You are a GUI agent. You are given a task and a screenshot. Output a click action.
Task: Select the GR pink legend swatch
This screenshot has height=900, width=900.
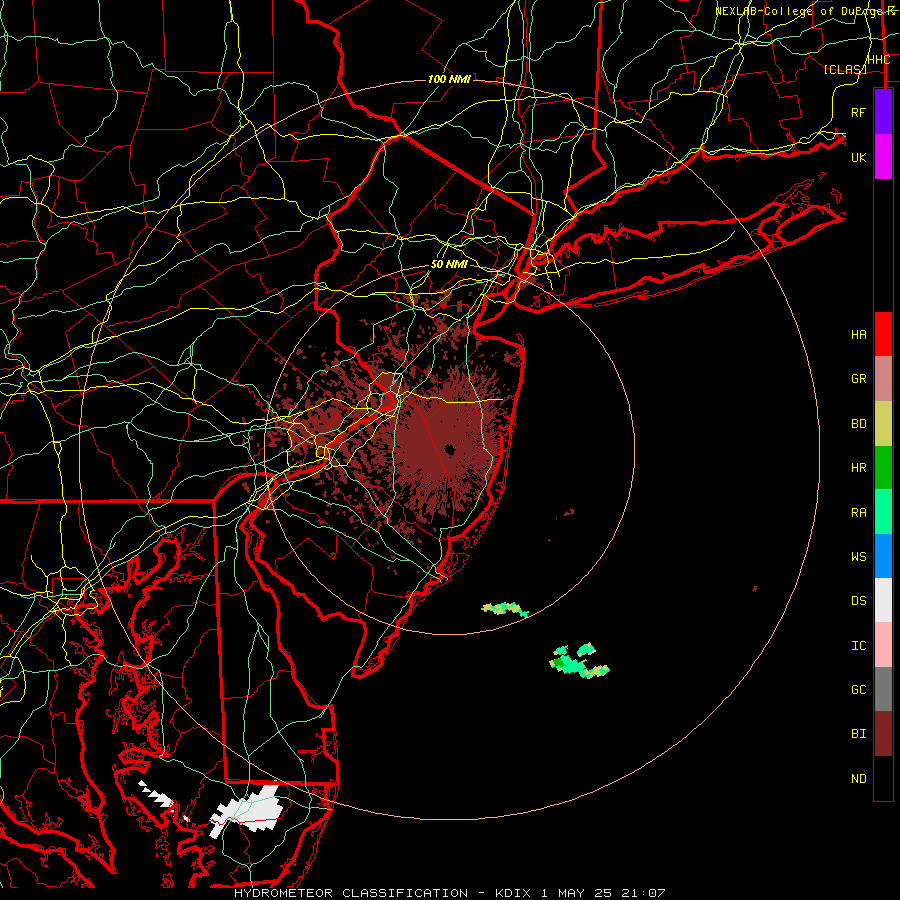(x=883, y=378)
